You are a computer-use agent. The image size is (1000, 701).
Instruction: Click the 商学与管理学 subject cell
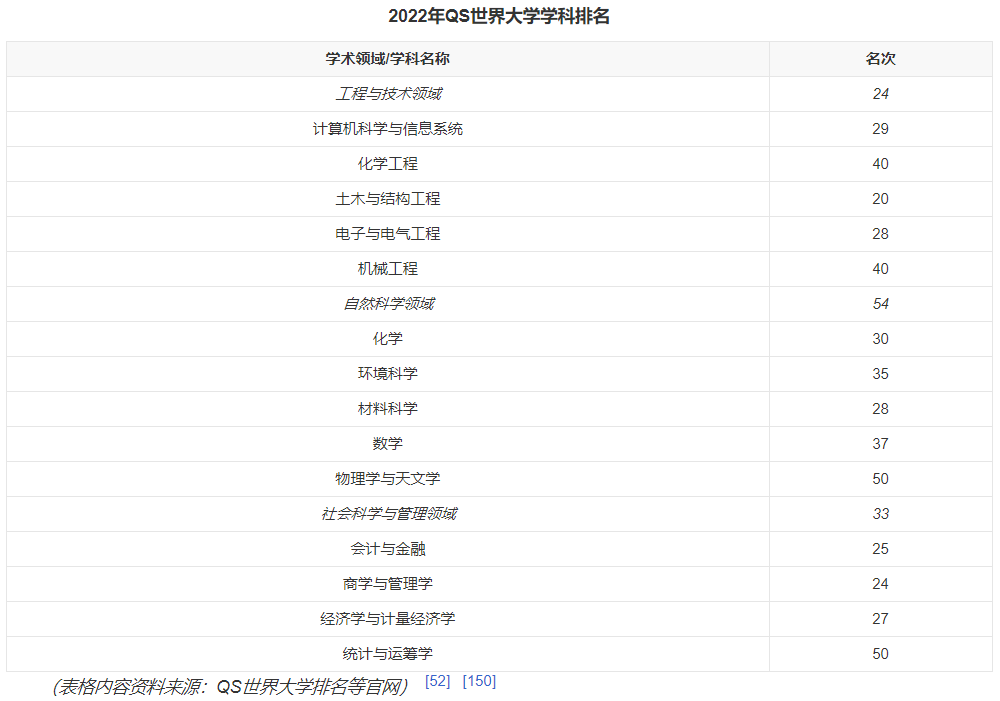coord(388,584)
